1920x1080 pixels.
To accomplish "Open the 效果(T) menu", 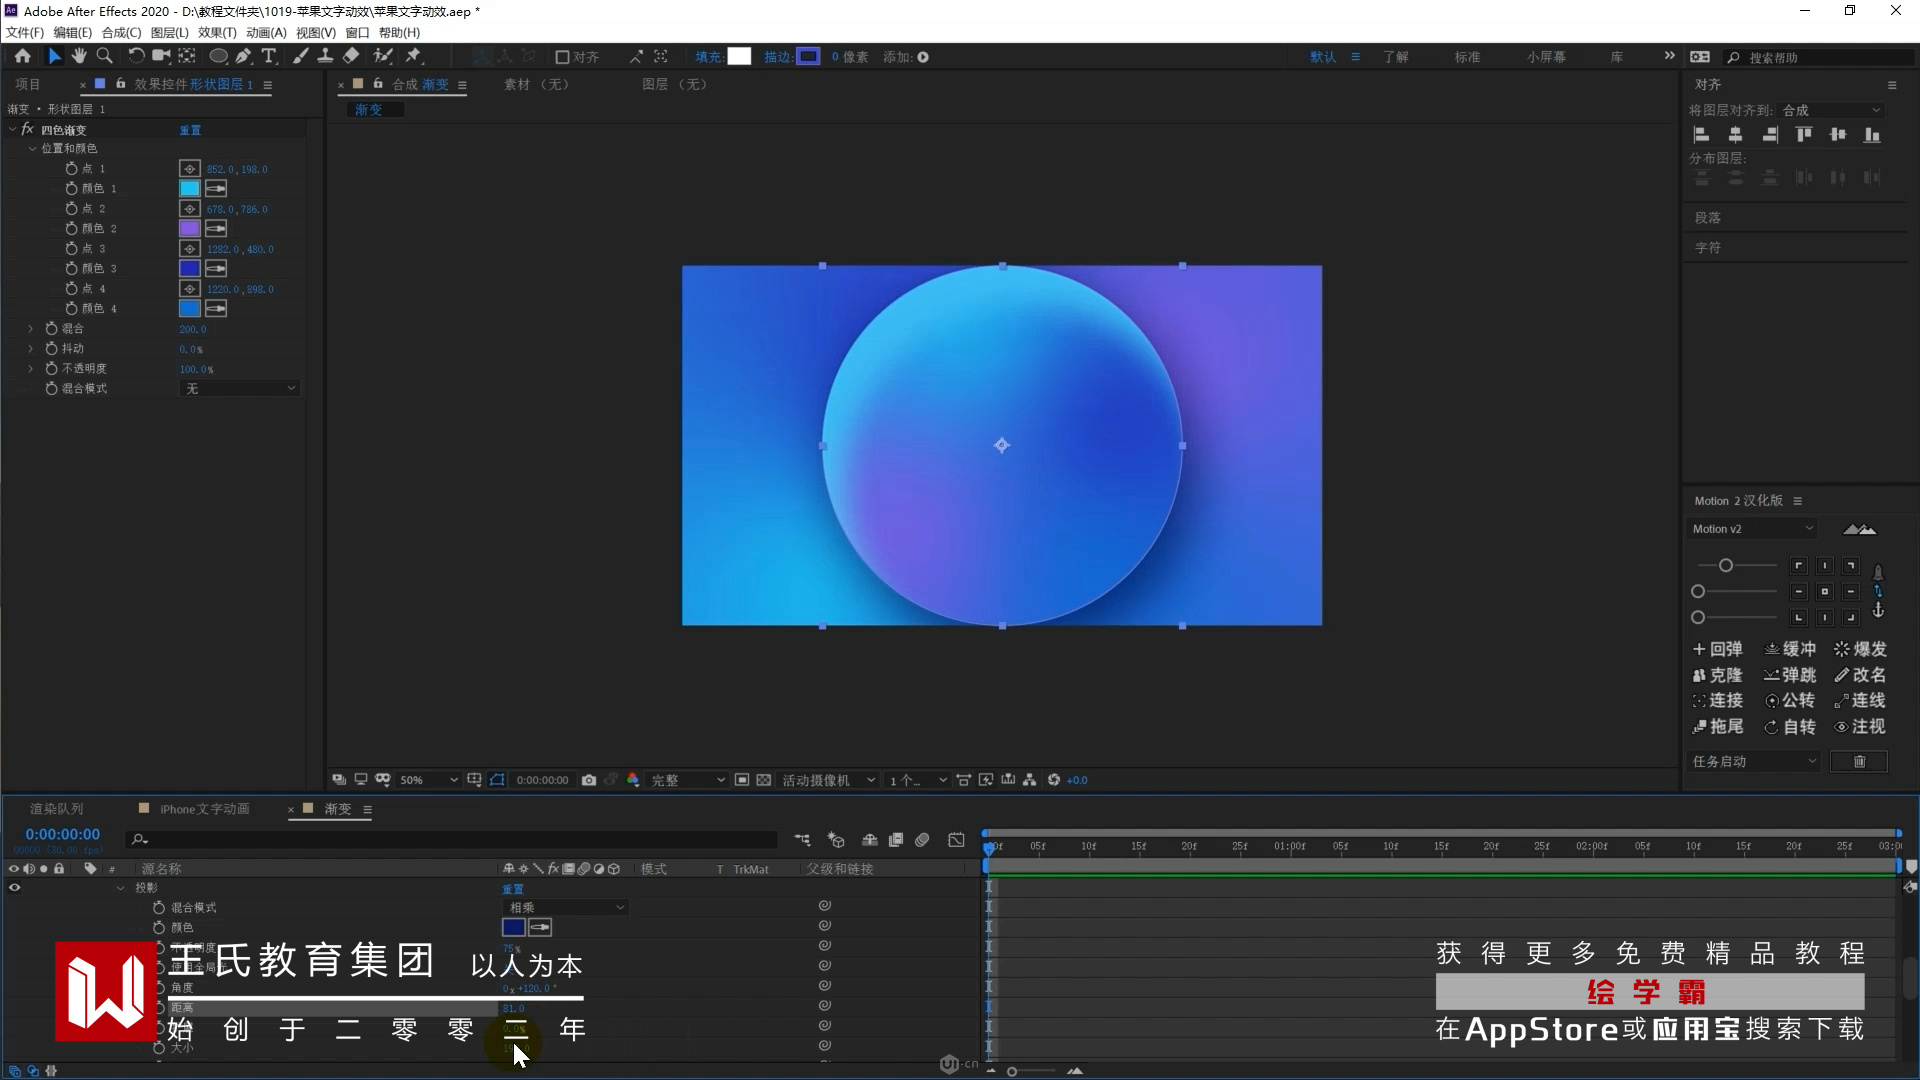I will point(217,33).
